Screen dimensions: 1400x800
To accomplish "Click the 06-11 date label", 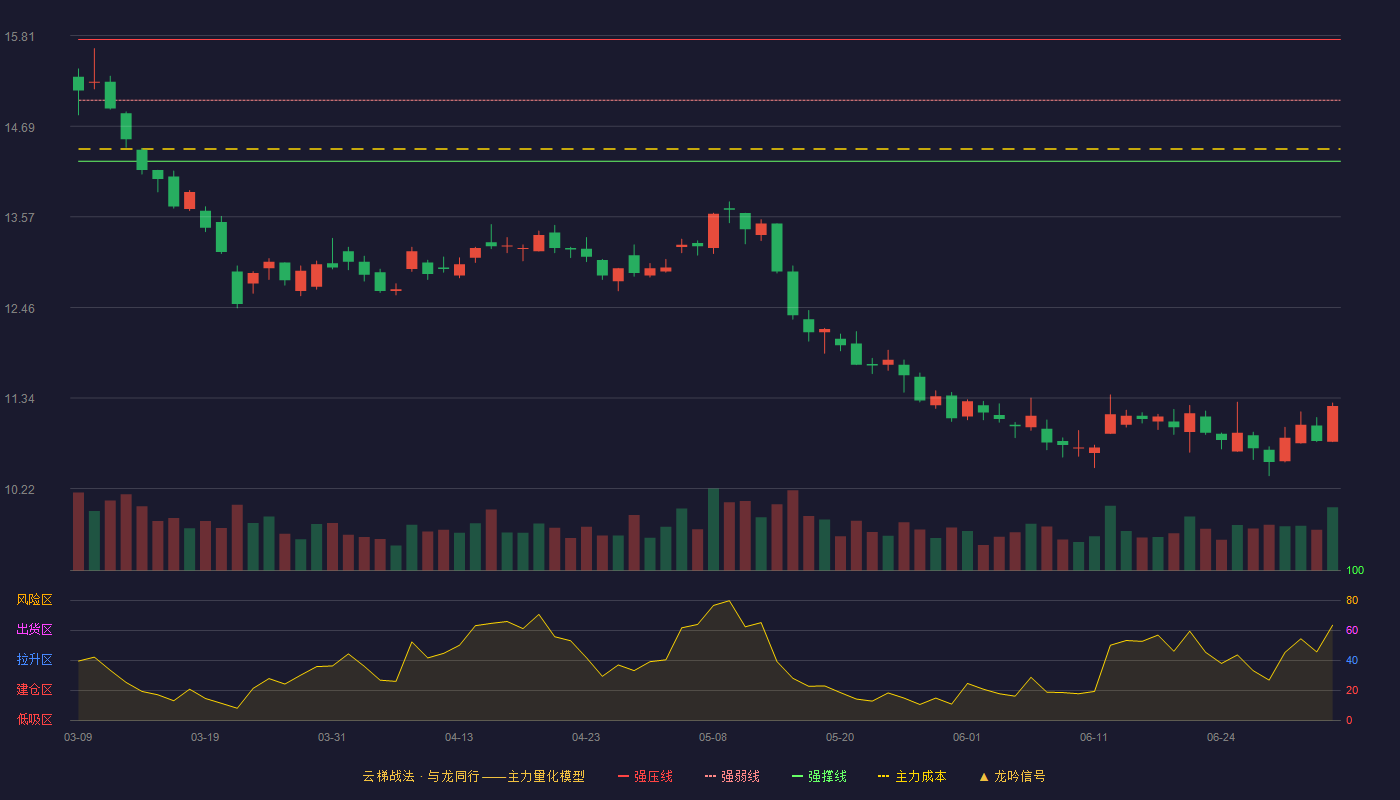I will tap(1094, 737).
